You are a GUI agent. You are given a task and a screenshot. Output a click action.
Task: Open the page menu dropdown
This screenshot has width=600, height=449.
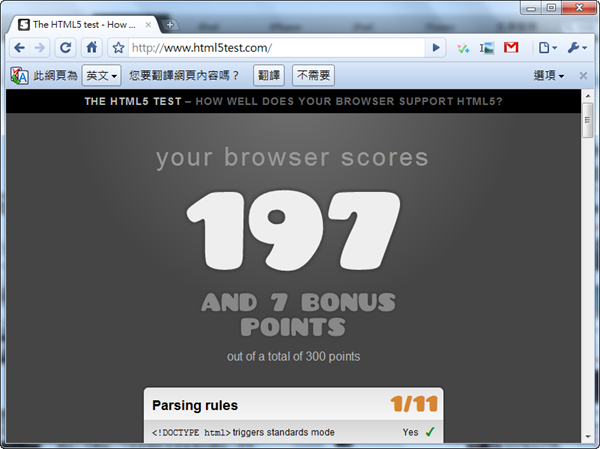click(548, 48)
